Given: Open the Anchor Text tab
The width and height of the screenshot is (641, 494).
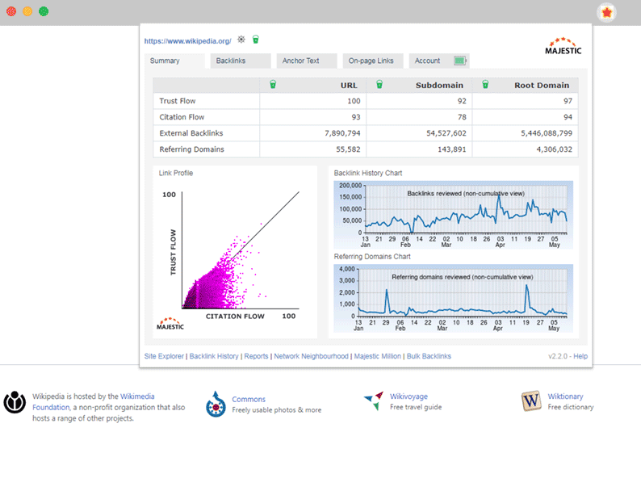Looking at the screenshot, I should pos(307,61).
